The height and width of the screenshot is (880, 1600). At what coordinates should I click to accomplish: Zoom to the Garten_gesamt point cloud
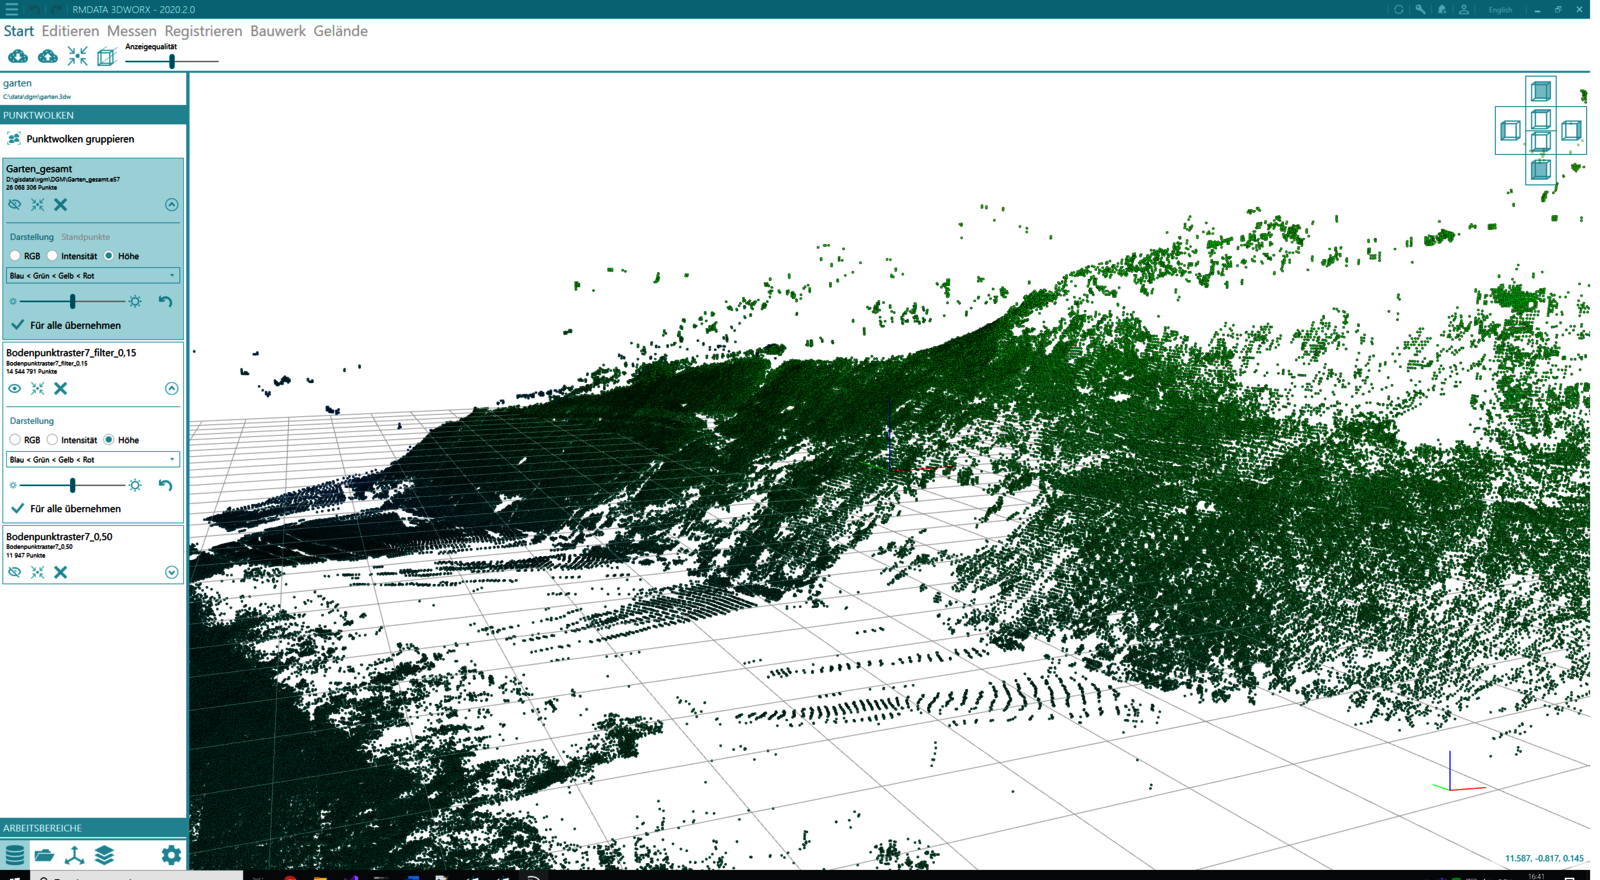pos(37,205)
